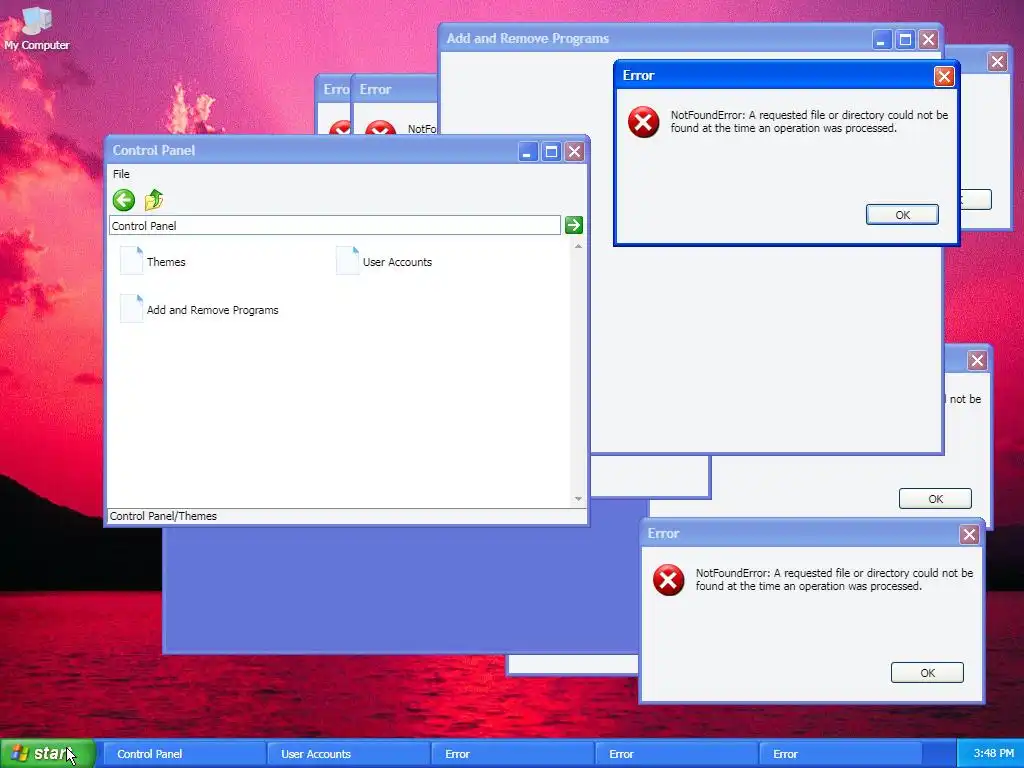Click the User Accounts label in Control Panel
The image size is (1024, 768).
397,262
